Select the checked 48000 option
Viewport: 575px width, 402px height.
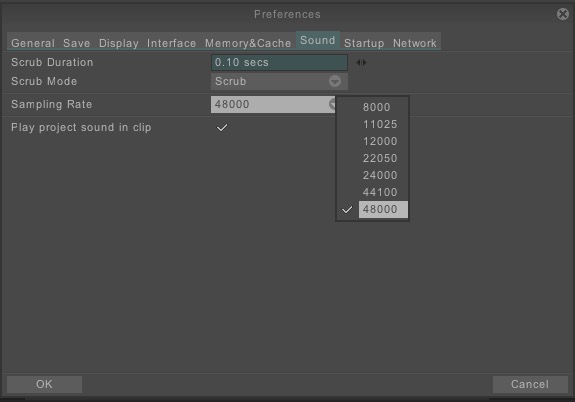pos(383,209)
